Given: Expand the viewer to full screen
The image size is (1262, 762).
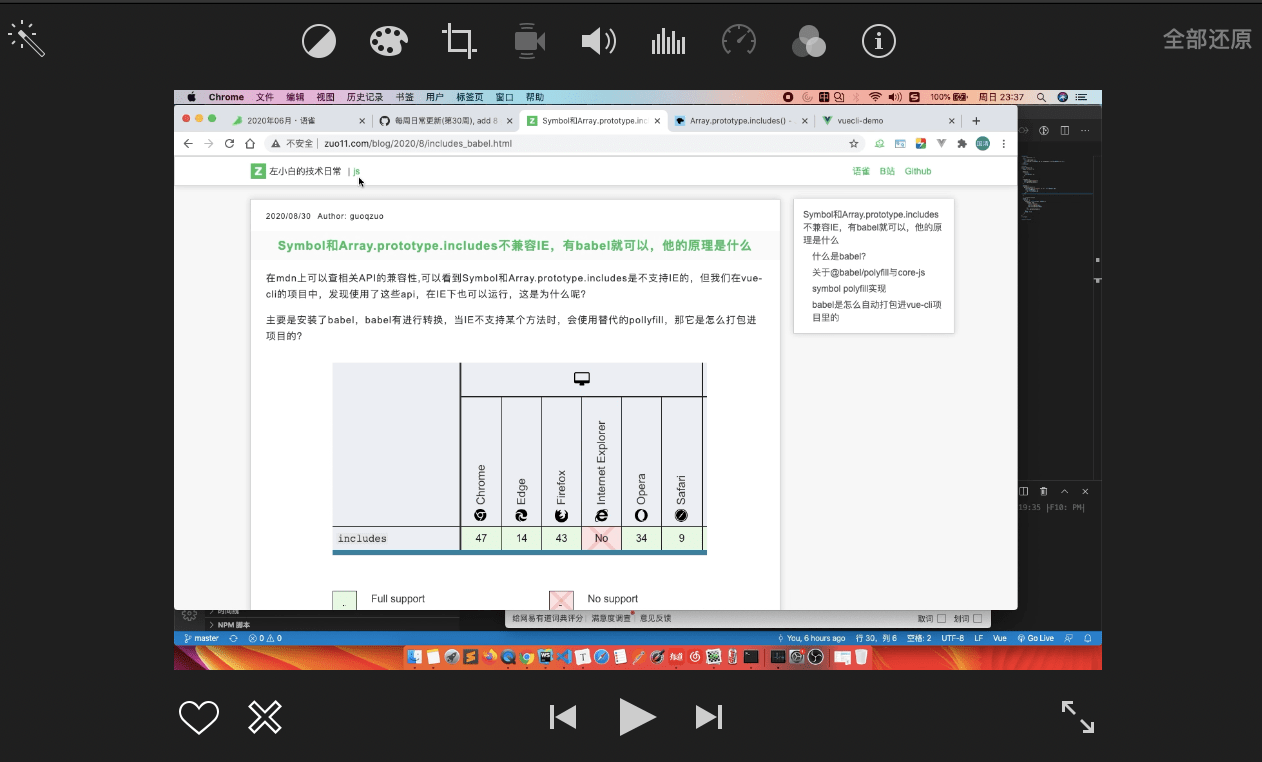Looking at the screenshot, I should [x=1077, y=716].
